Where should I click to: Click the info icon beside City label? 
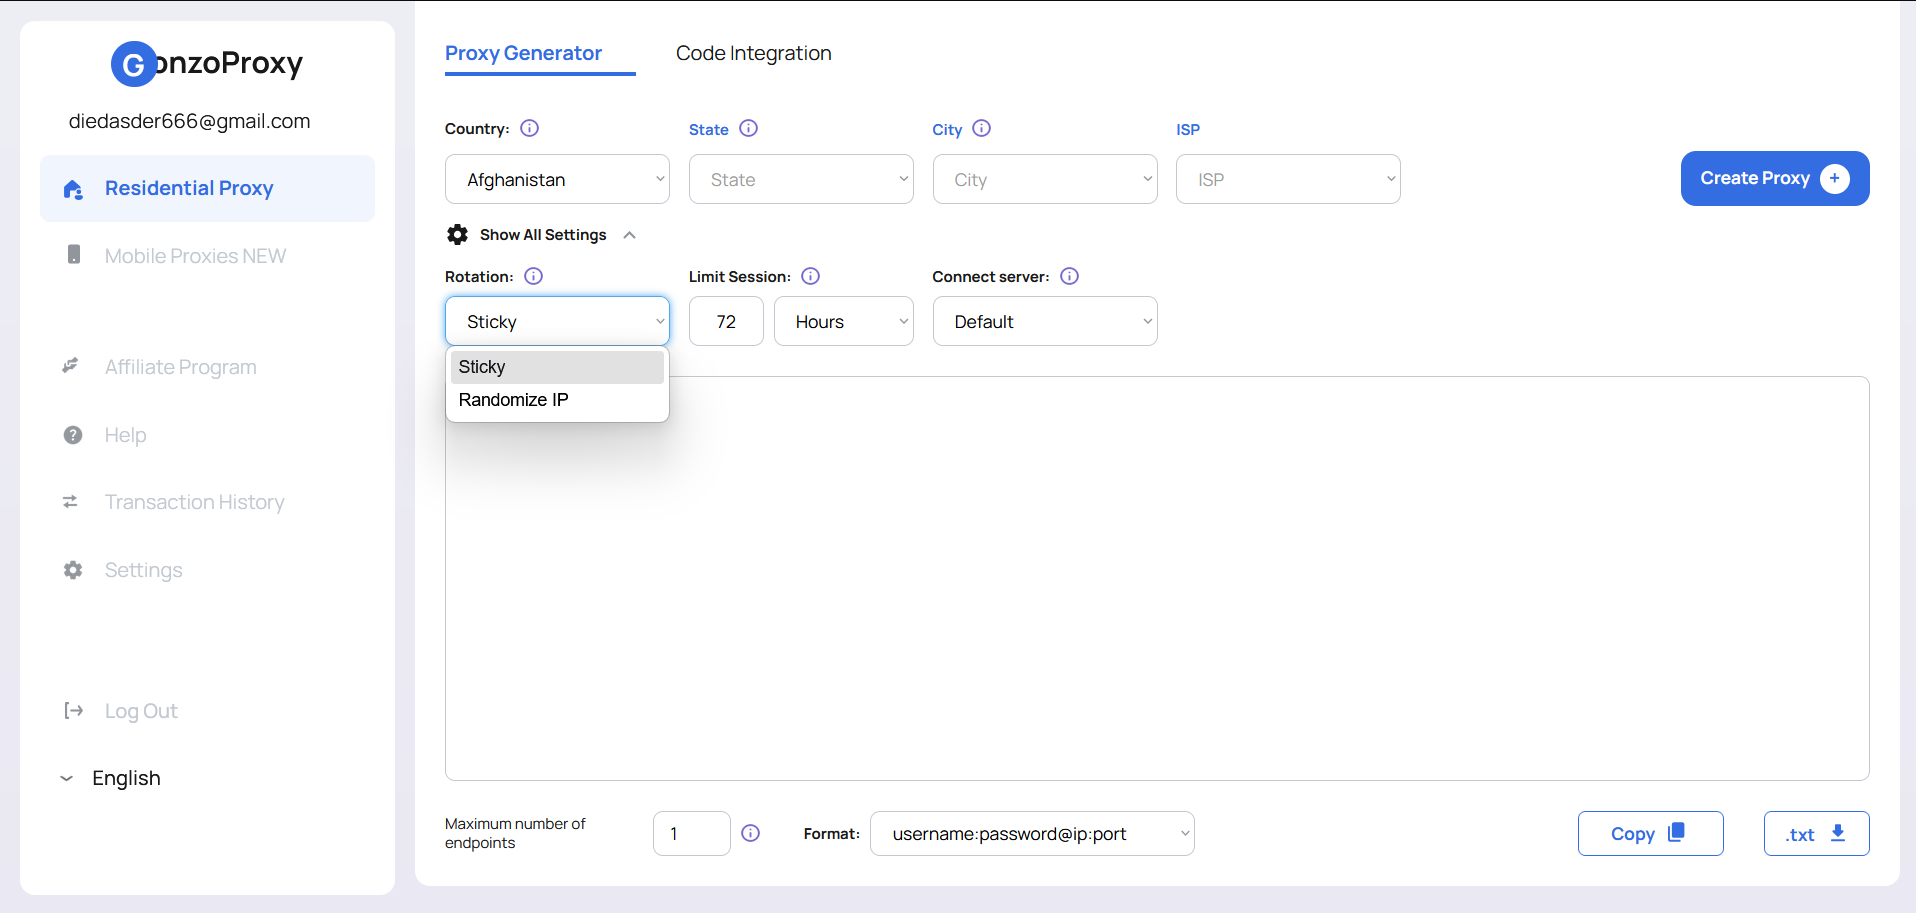[981, 128]
